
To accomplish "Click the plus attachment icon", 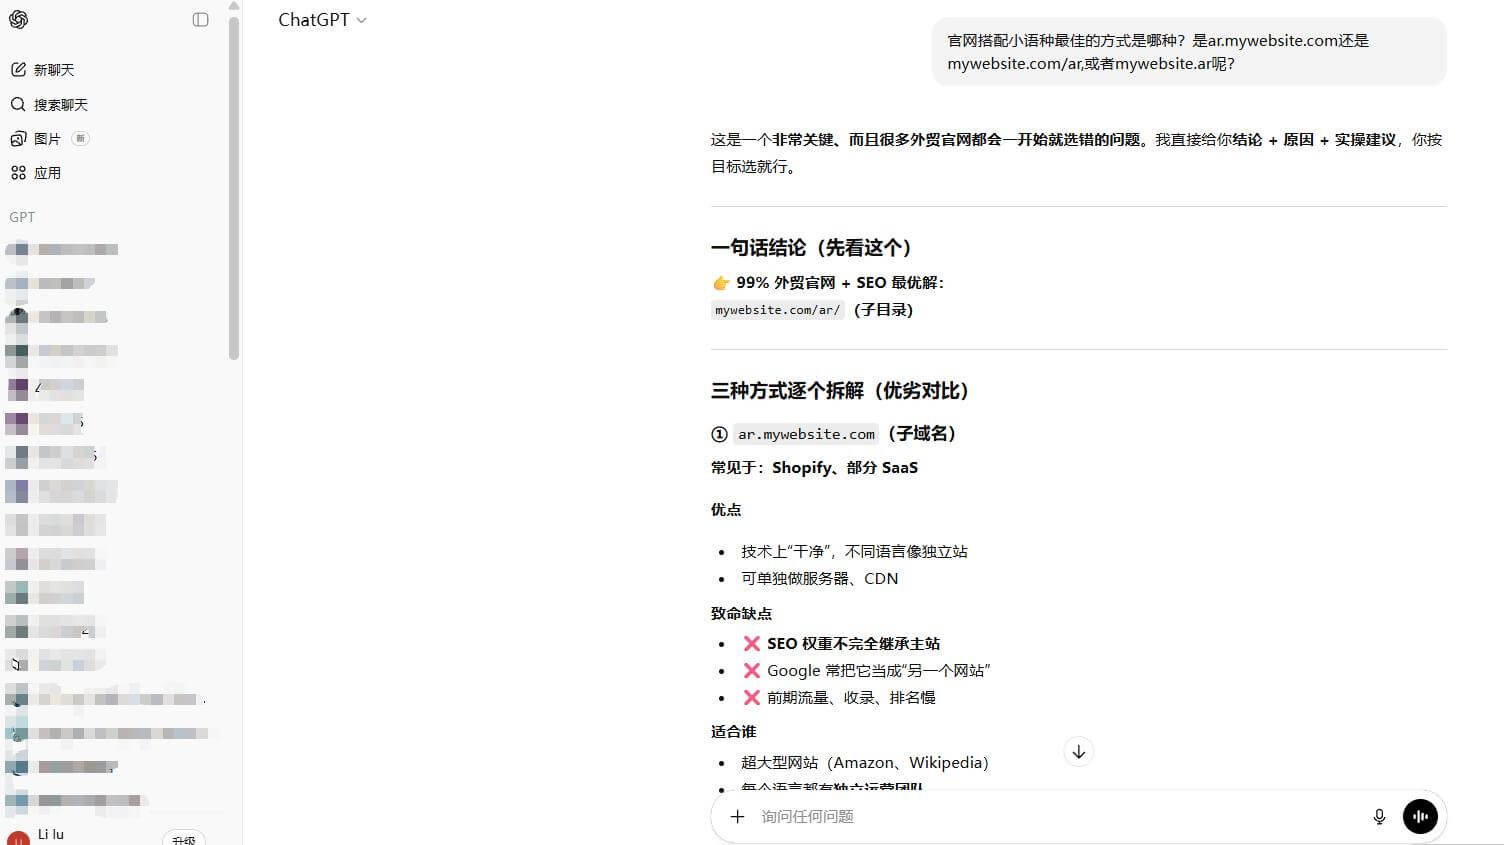I will tap(737, 817).
